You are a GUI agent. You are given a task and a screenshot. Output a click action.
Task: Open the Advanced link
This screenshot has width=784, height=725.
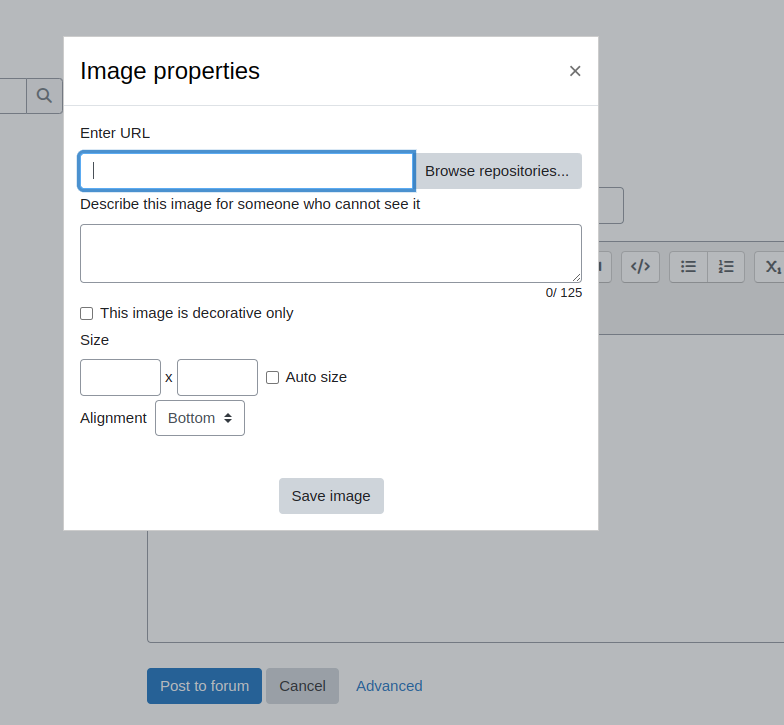389,686
